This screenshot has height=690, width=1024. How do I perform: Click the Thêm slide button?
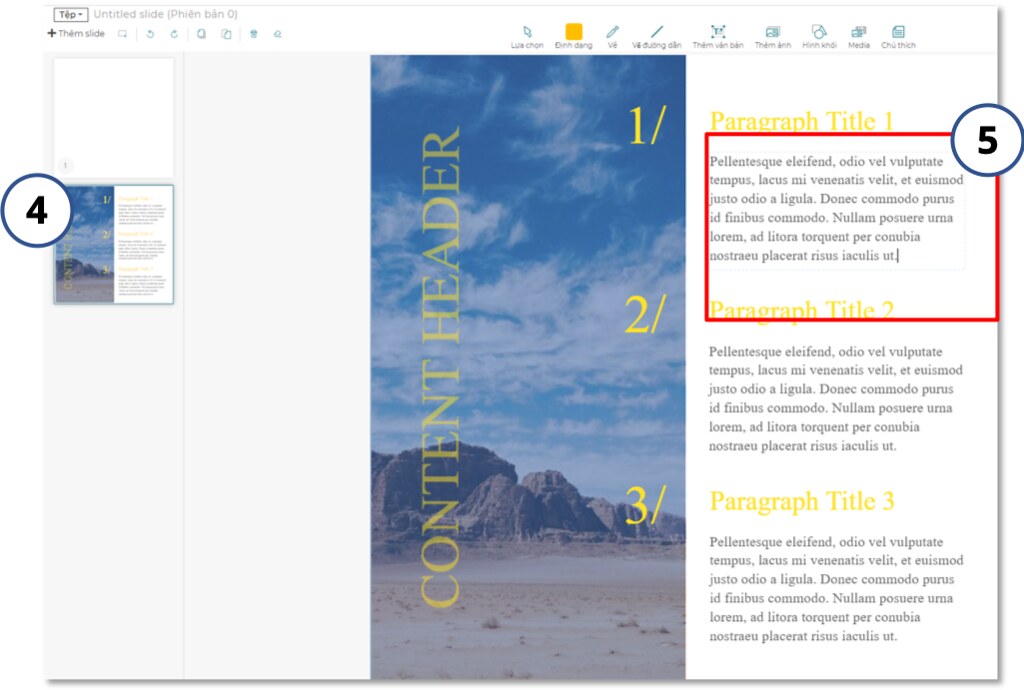(76, 34)
